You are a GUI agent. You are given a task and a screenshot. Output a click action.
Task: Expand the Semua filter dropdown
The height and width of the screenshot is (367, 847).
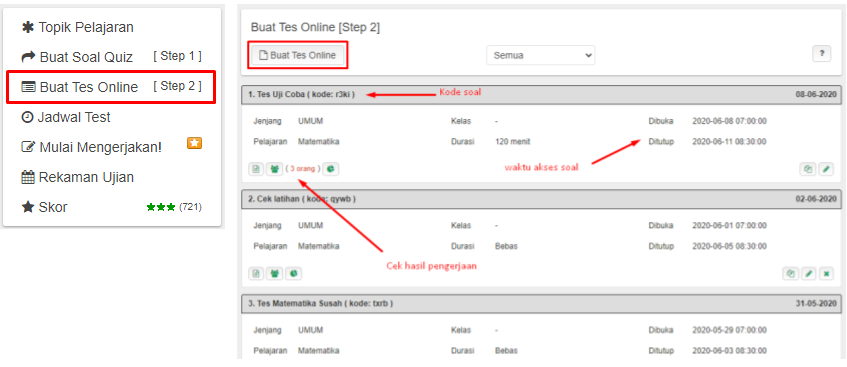click(540, 55)
